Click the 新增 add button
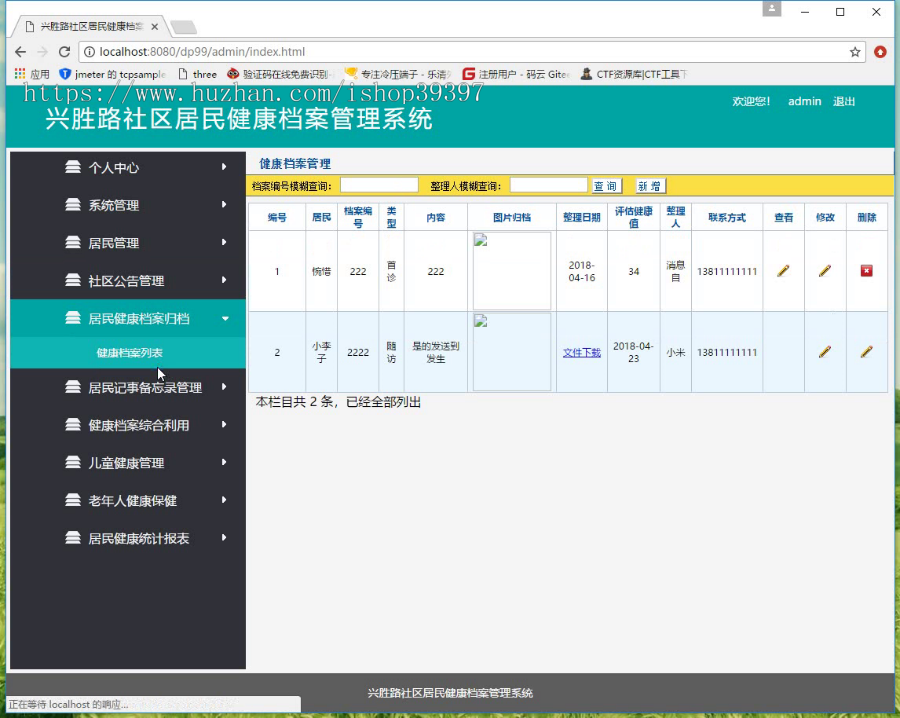Screen dimensions: 900x718 click(650, 186)
